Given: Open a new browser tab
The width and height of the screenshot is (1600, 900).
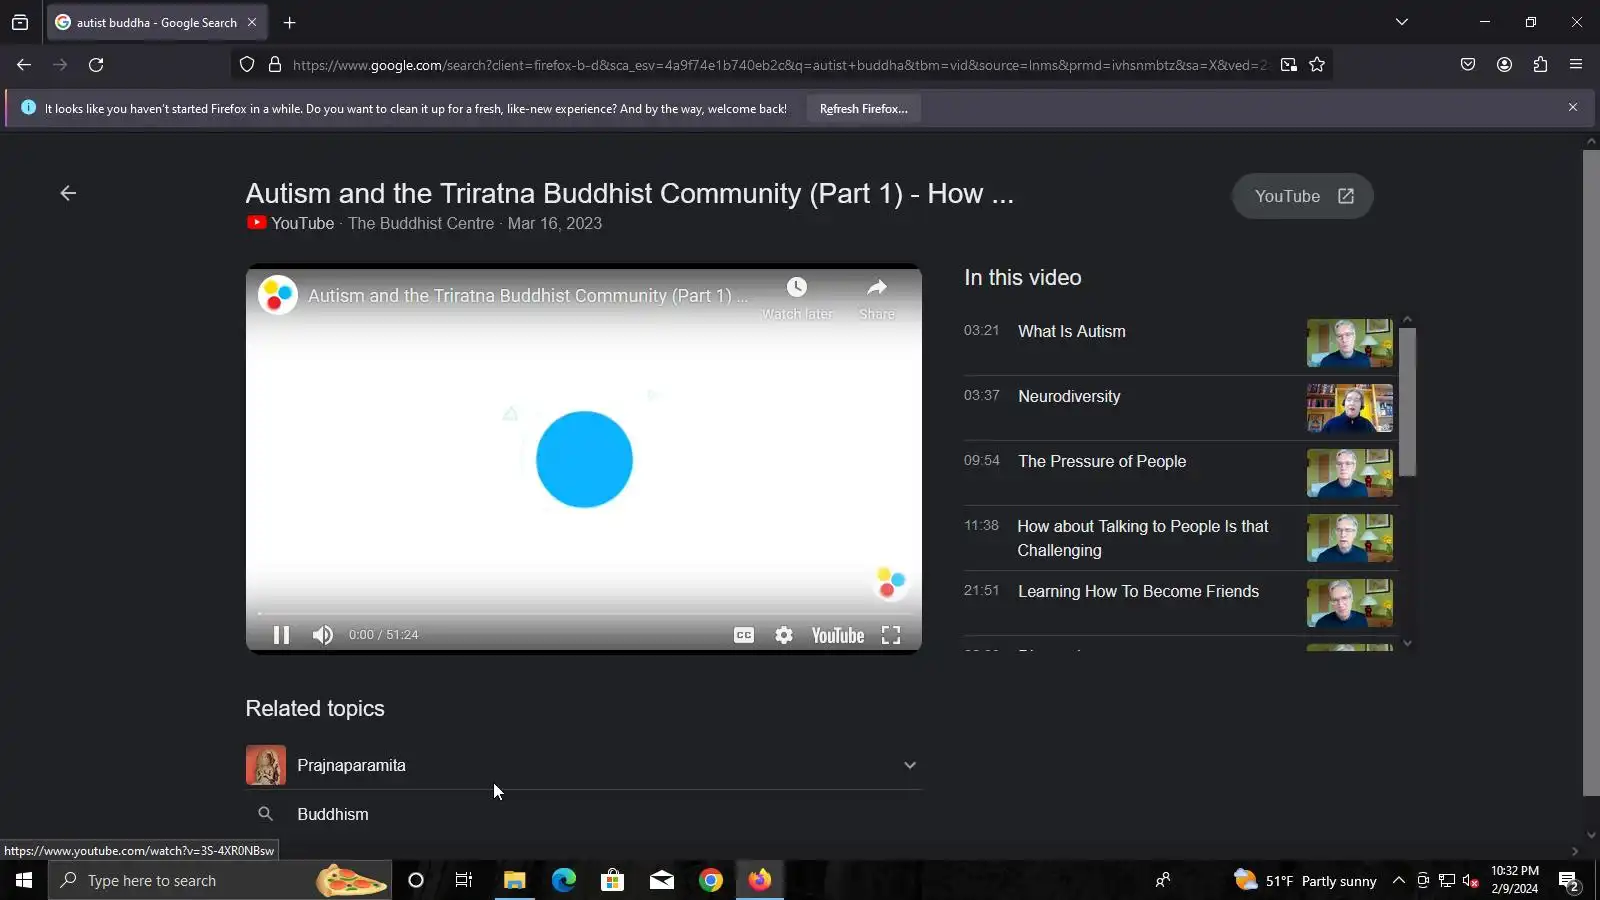Looking at the screenshot, I should click(290, 22).
